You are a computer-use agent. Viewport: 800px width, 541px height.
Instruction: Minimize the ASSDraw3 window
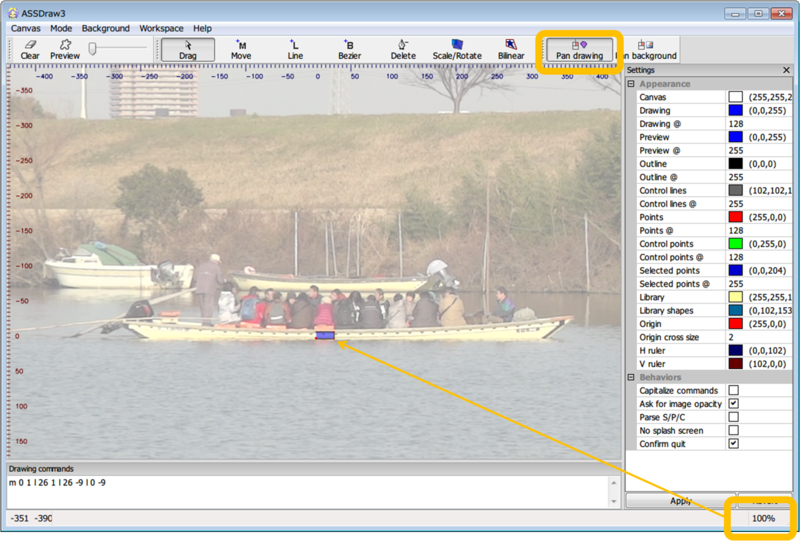point(735,14)
